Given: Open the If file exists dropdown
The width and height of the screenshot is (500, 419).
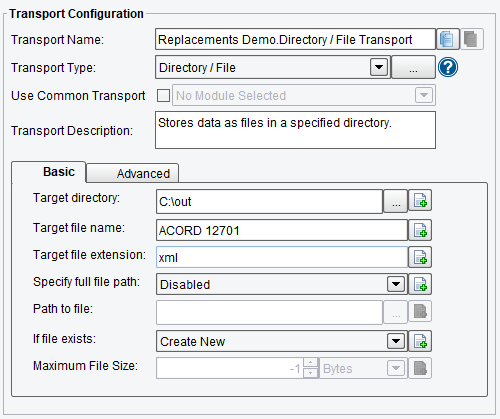Looking at the screenshot, I should [396, 341].
